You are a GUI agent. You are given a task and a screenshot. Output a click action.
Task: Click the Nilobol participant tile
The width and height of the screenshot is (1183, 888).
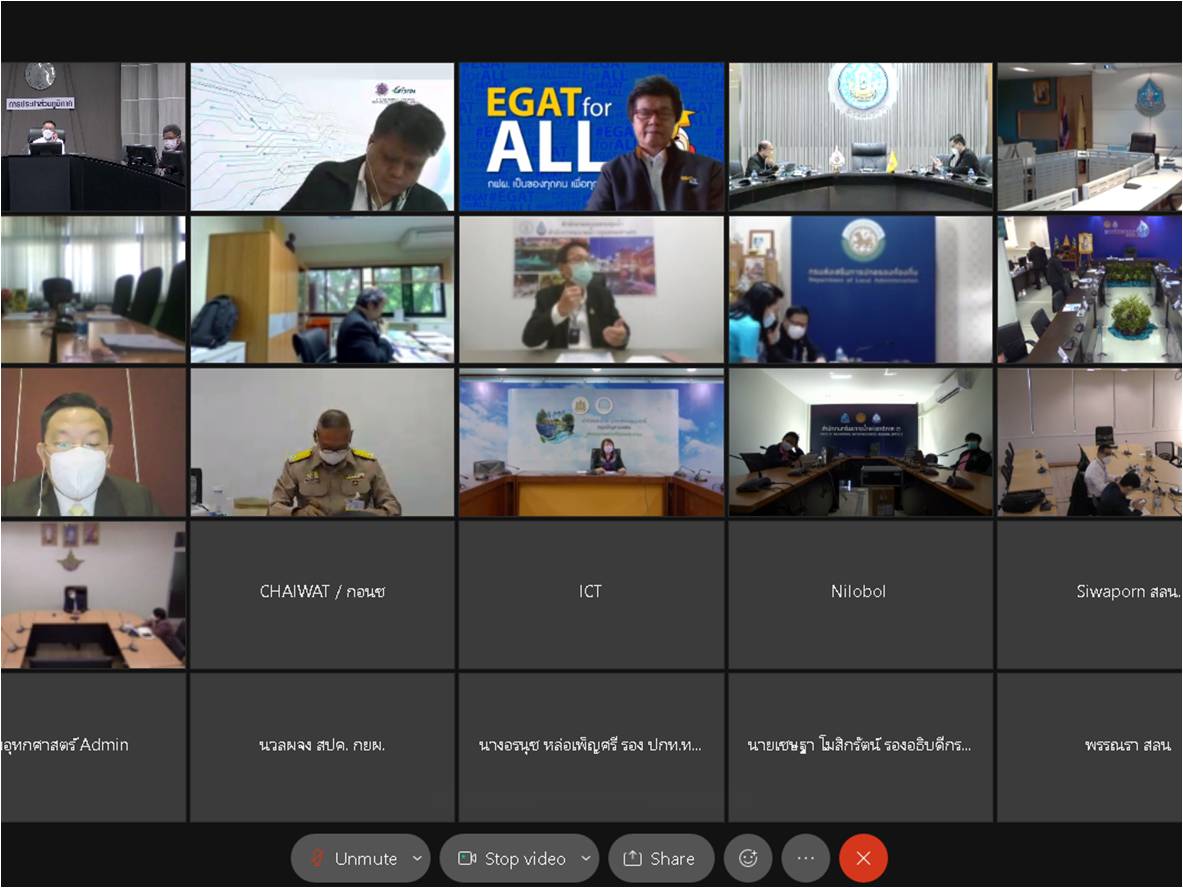click(x=859, y=593)
